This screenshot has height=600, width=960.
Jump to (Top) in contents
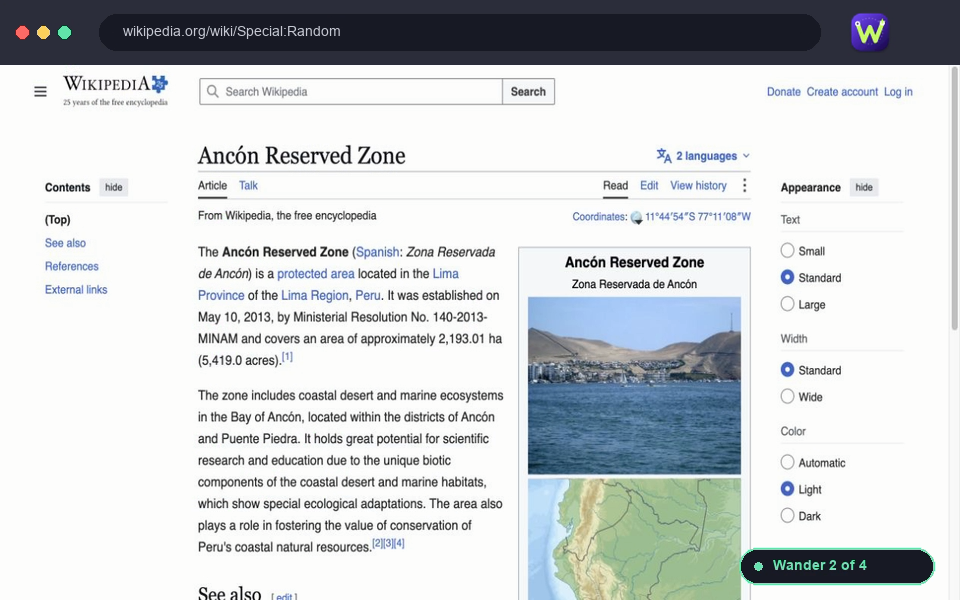[x=58, y=220]
